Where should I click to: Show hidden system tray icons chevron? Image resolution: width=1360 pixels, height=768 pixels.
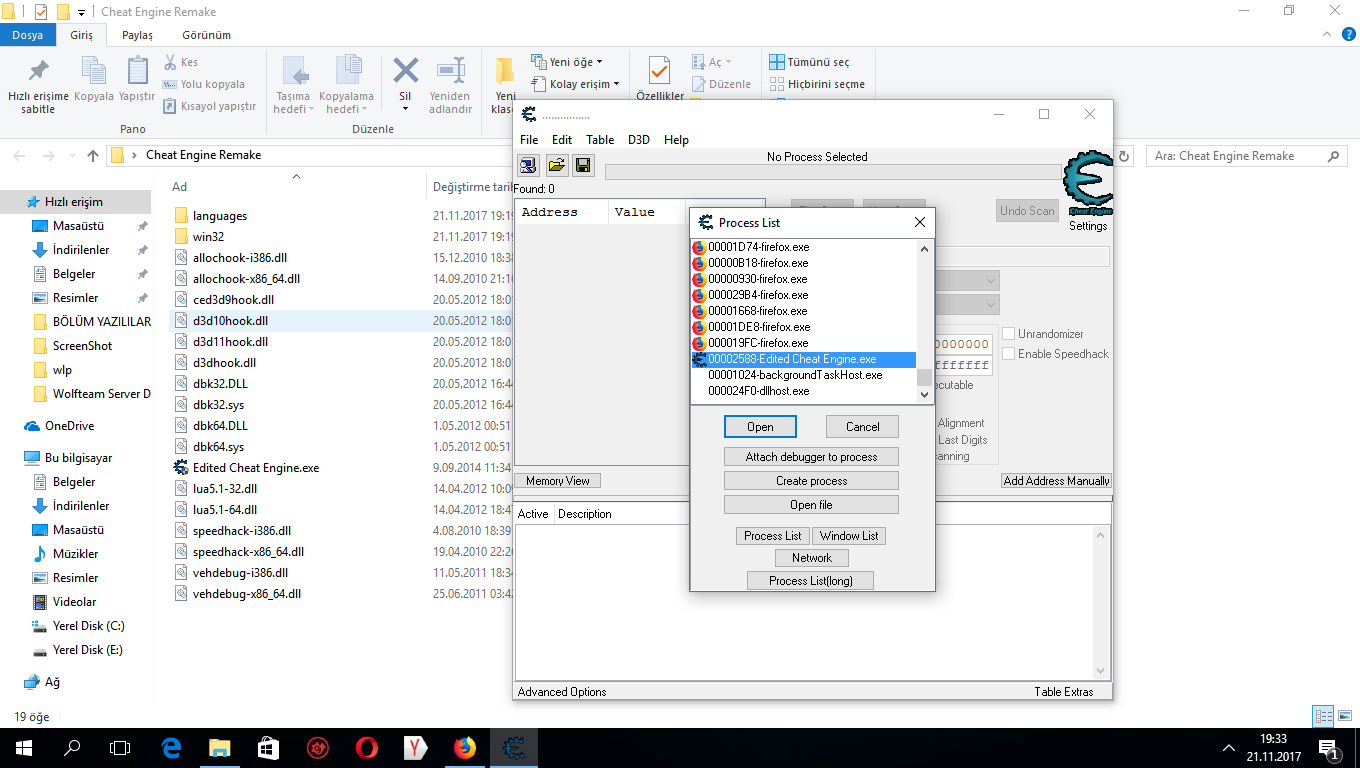(x=1229, y=748)
